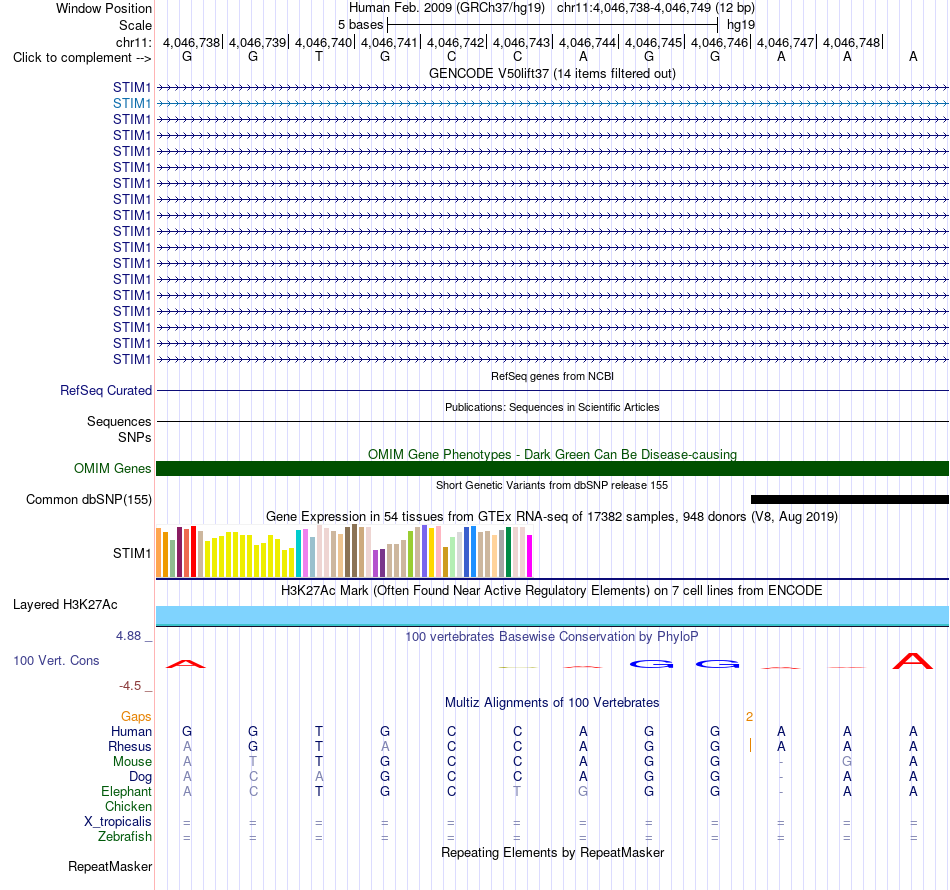950x890 pixels.
Task: Click 'Multiz Alignments of 100 Vertebrates' title
Action: click(552, 703)
